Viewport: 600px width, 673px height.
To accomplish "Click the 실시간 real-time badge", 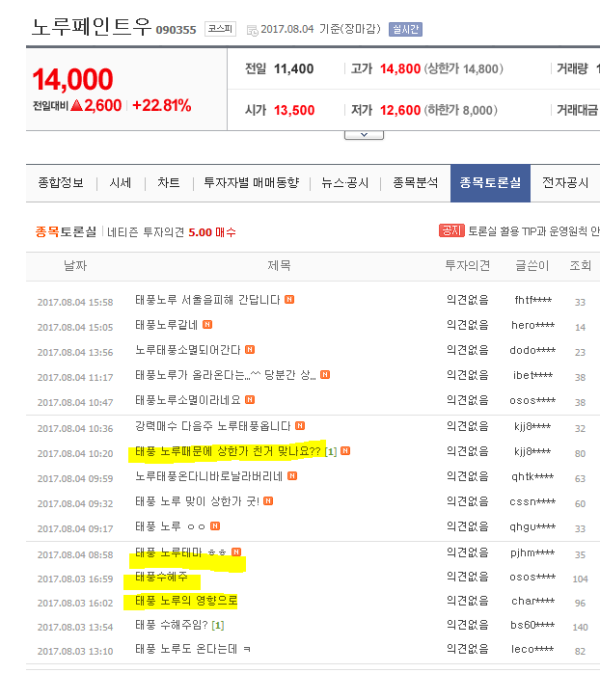I will point(405,29).
